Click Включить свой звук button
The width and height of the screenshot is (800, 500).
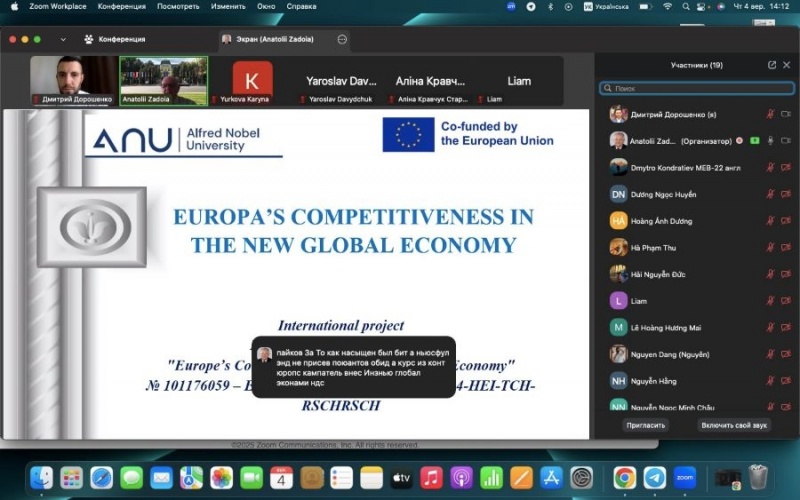pos(734,425)
